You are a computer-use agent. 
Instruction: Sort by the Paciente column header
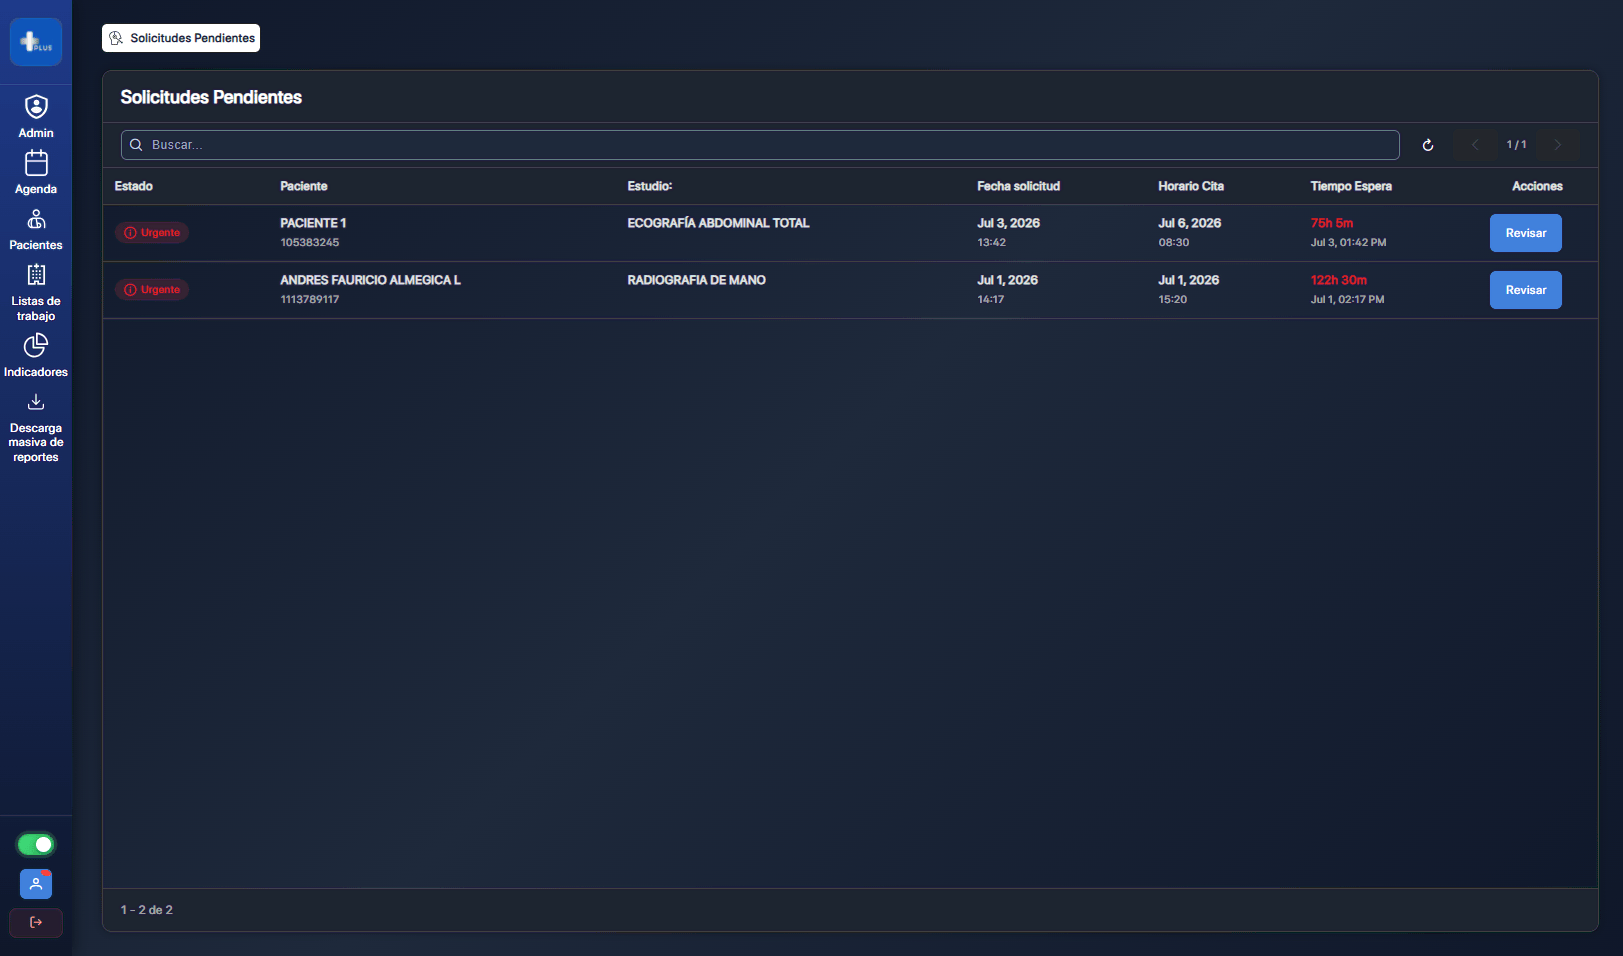(x=304, y=186)
